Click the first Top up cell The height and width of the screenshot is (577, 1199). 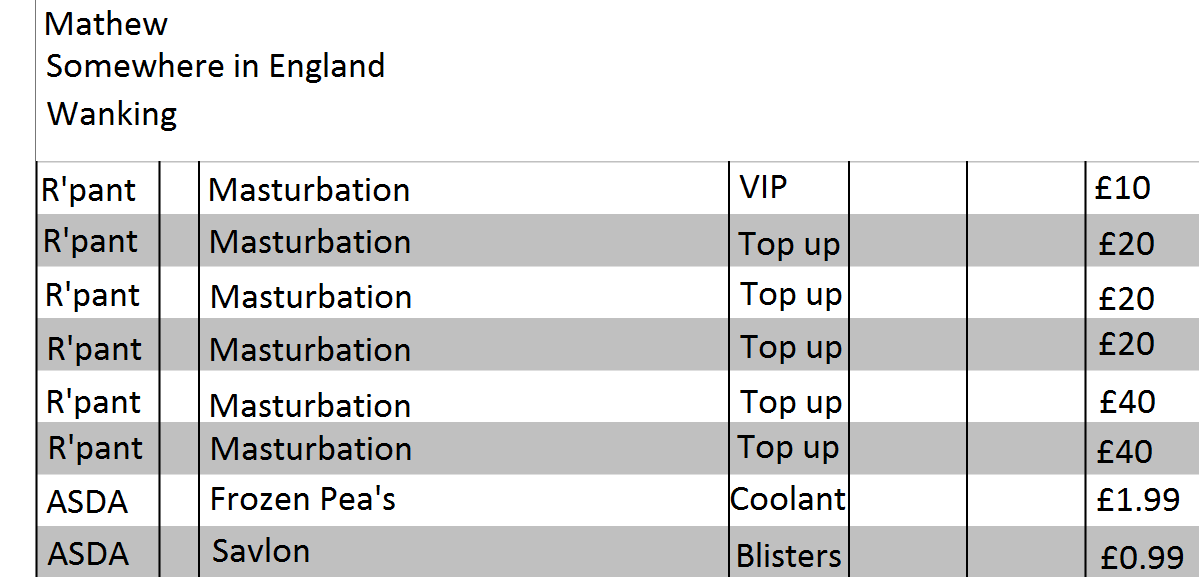[789, 241]
